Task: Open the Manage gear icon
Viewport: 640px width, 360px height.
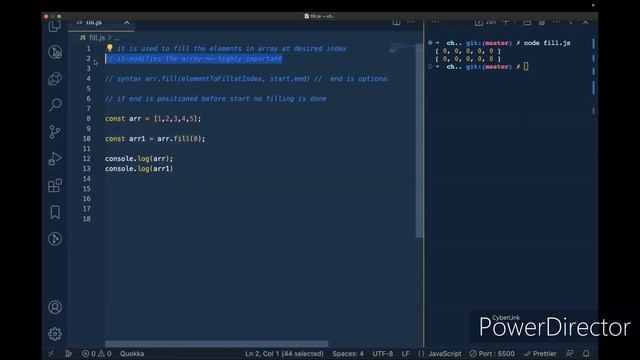Action: pyautogui.click(x=55, y=334)
